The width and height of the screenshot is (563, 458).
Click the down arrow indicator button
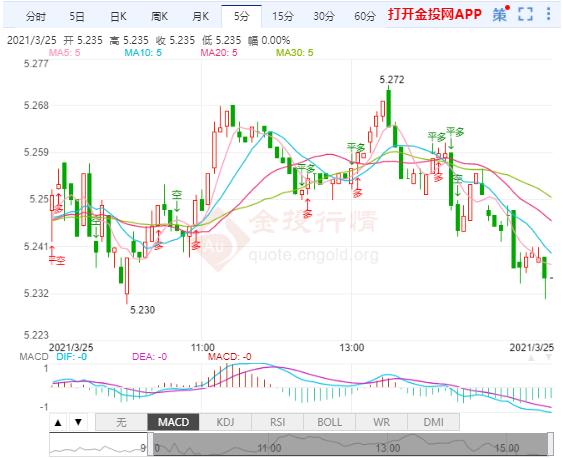(78, 422)
